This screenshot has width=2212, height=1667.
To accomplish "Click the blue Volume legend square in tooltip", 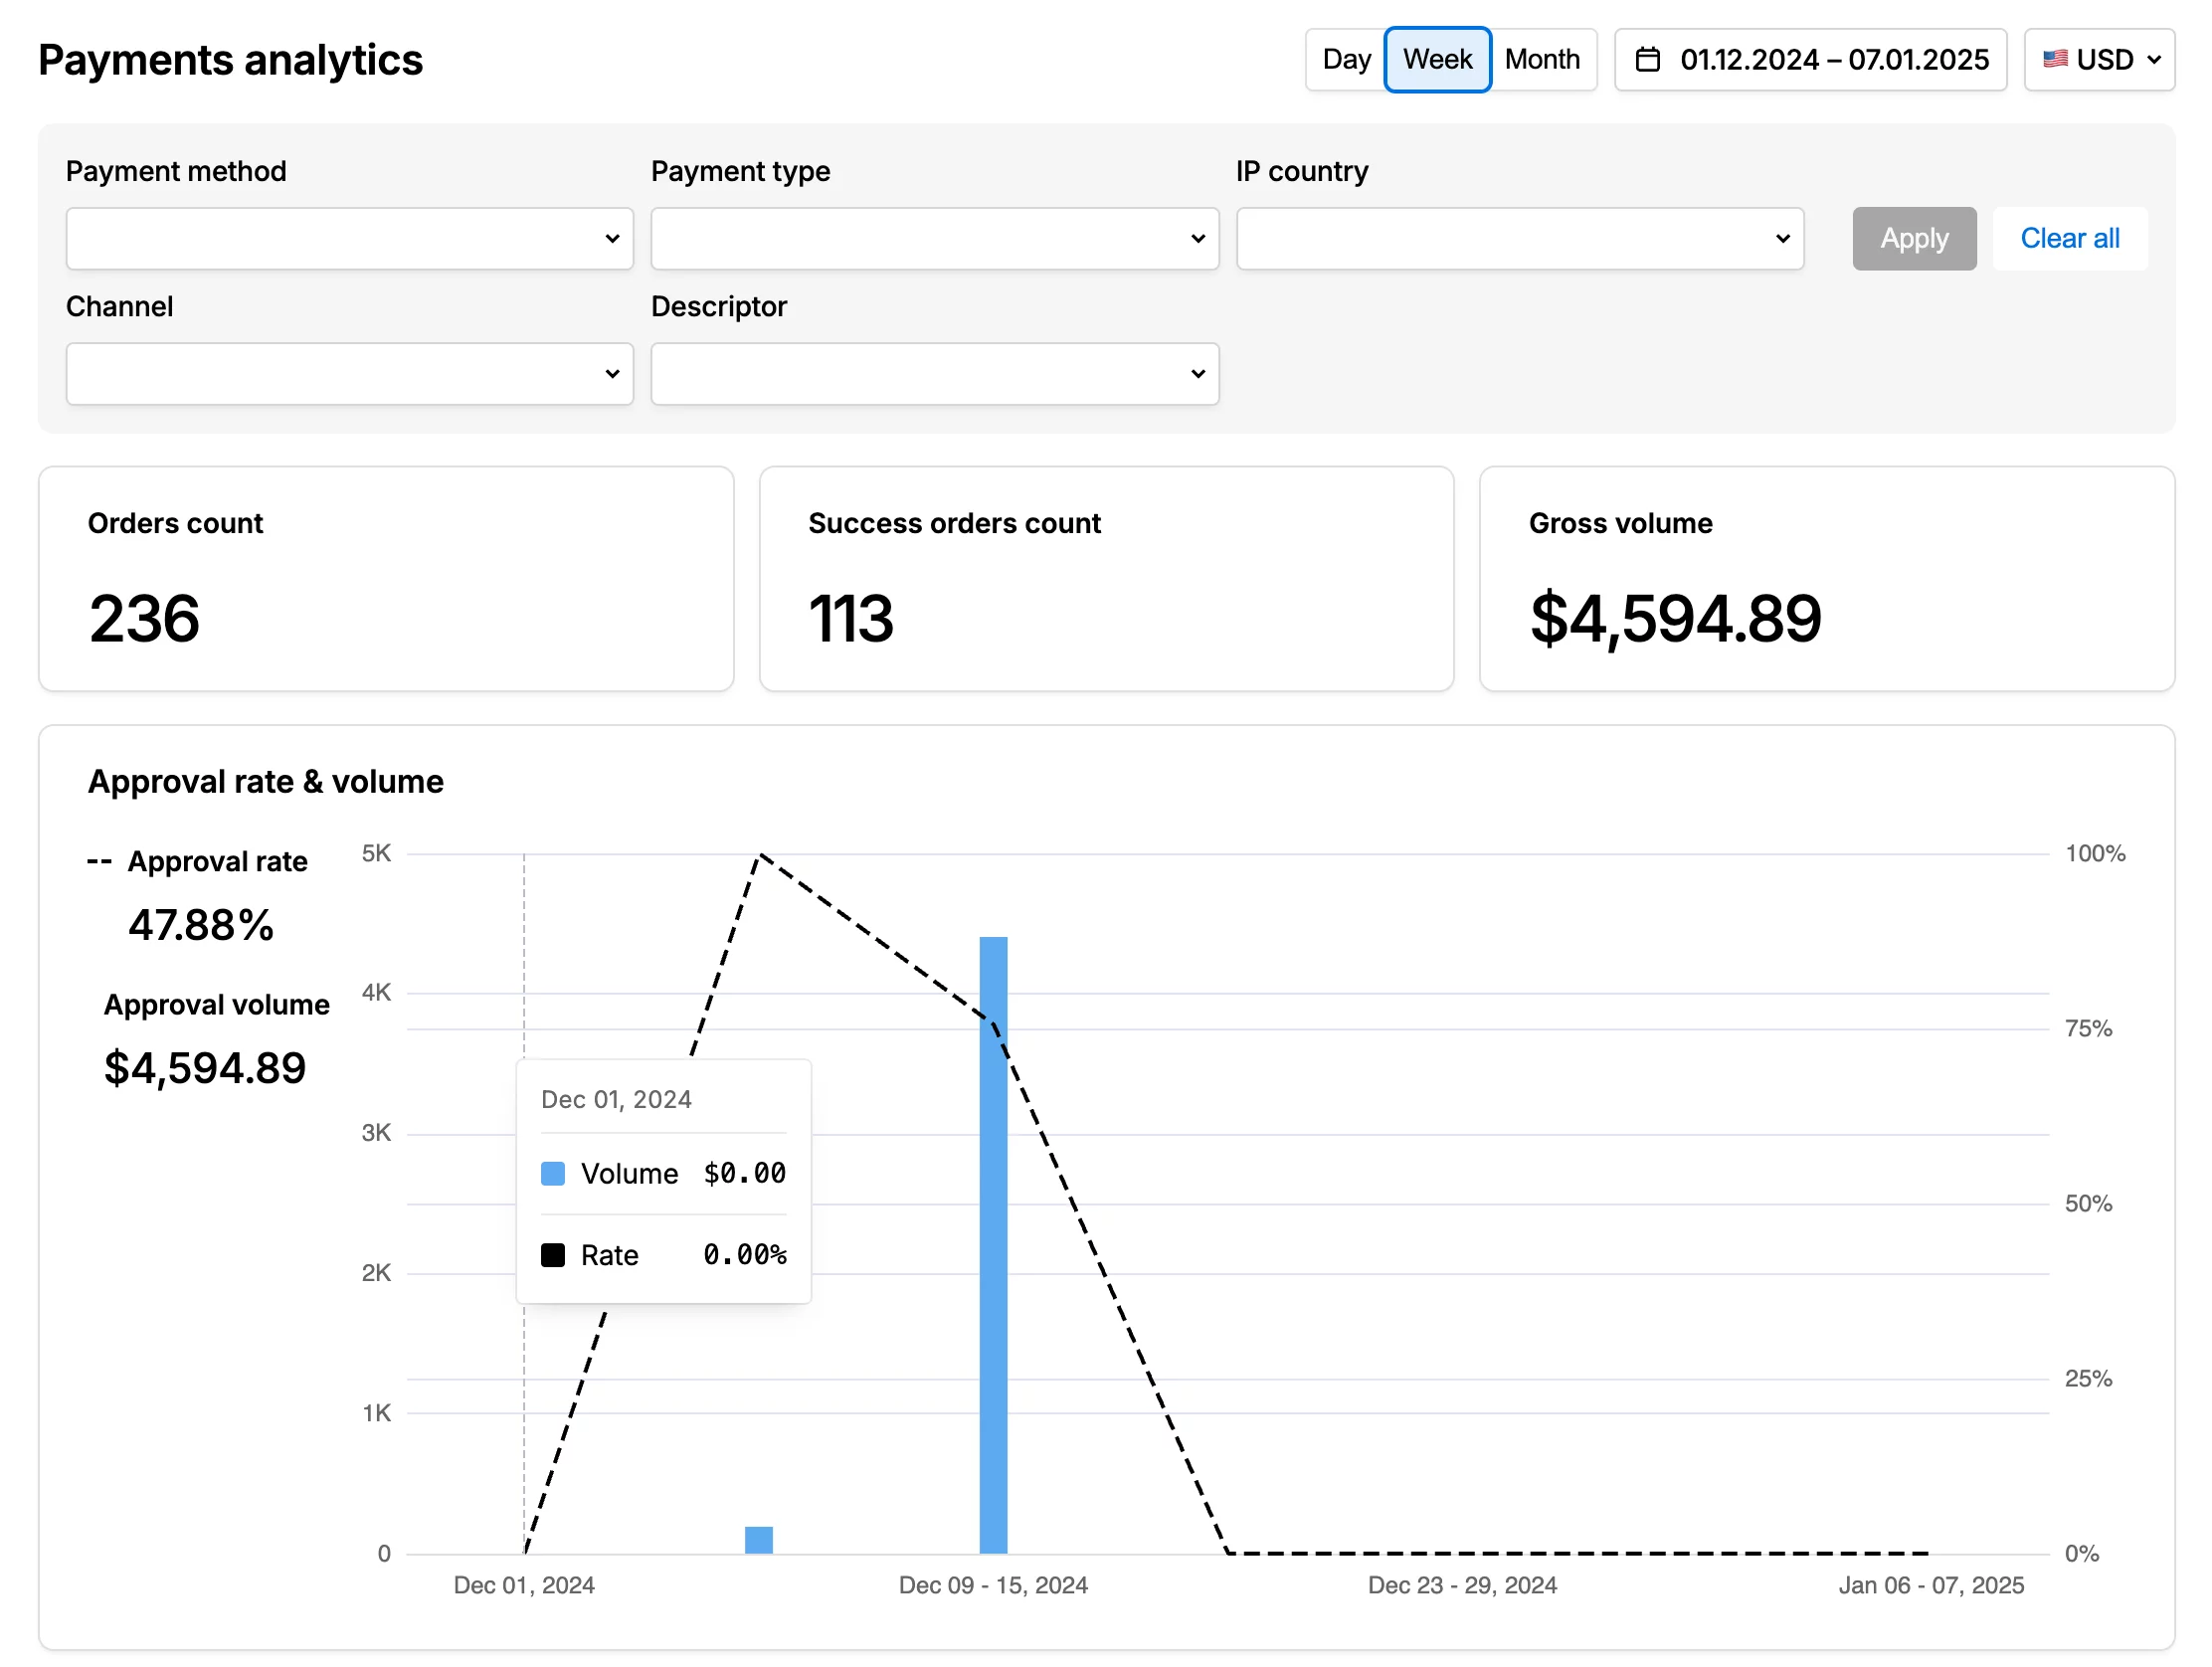I will tap(552, 1173).
